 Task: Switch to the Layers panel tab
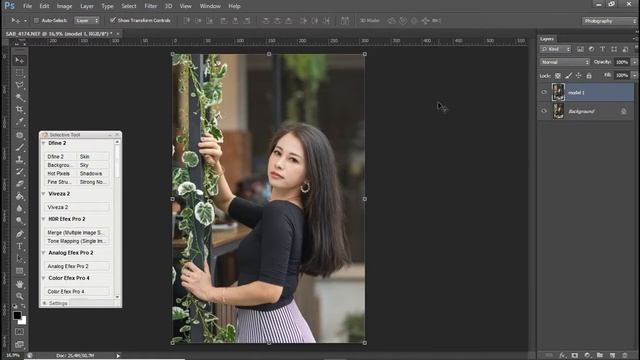click(x=547, y=39)
